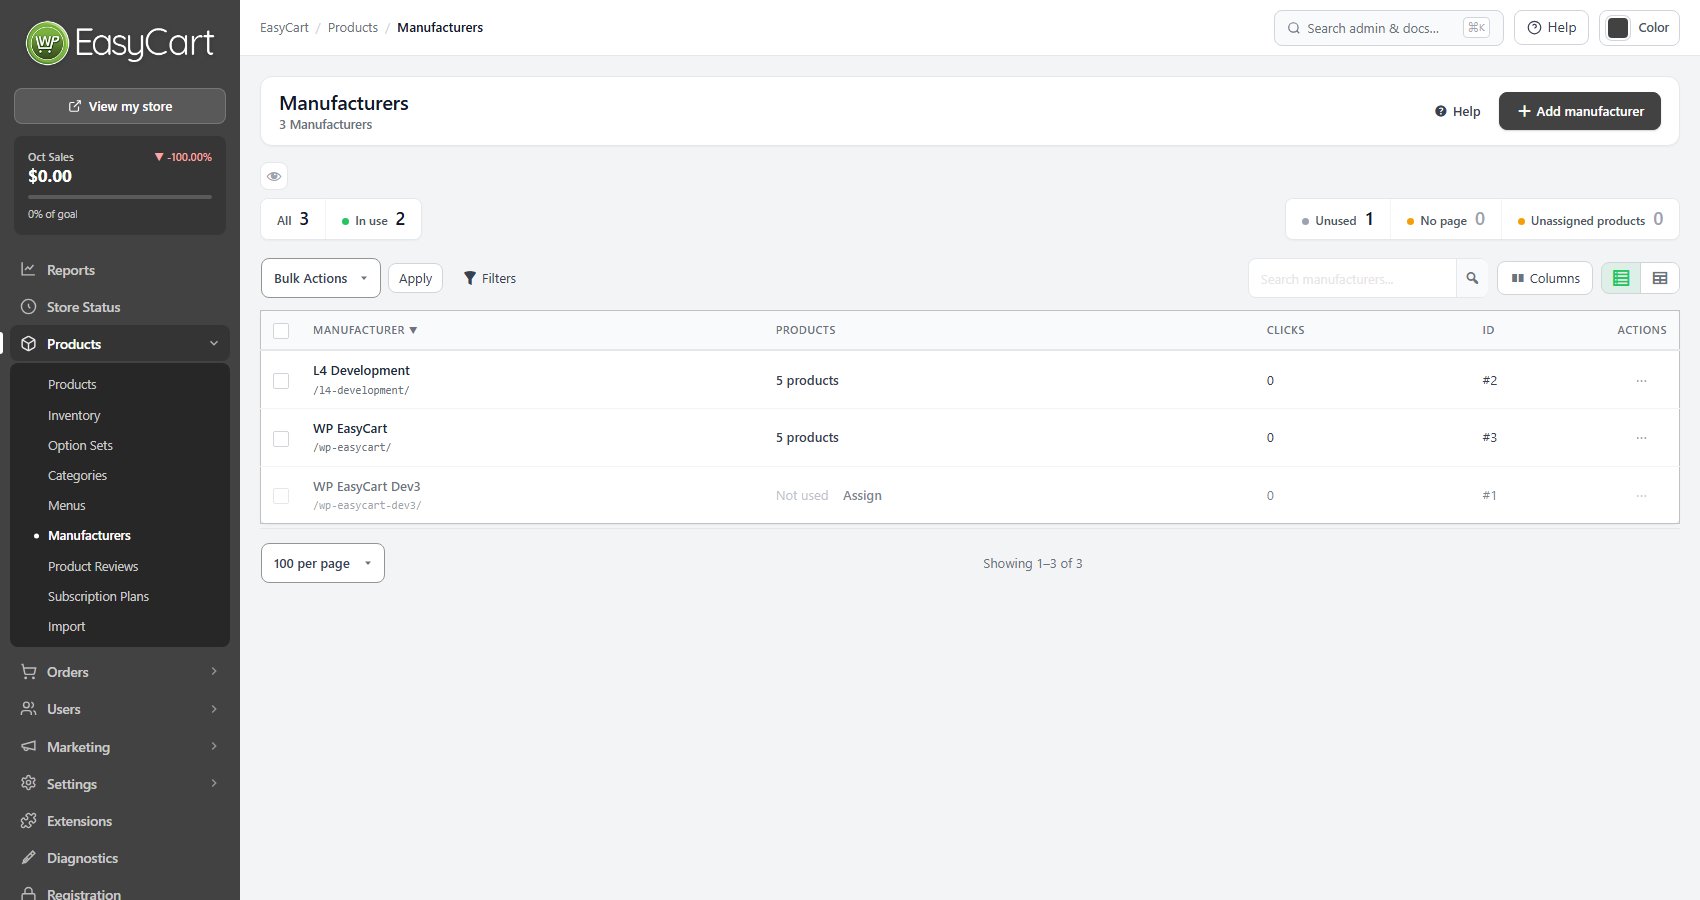This screenshot has height=900, width=1700.
Task: Click the Diagnostics wrench icon
Action: [x=28, y=858]
